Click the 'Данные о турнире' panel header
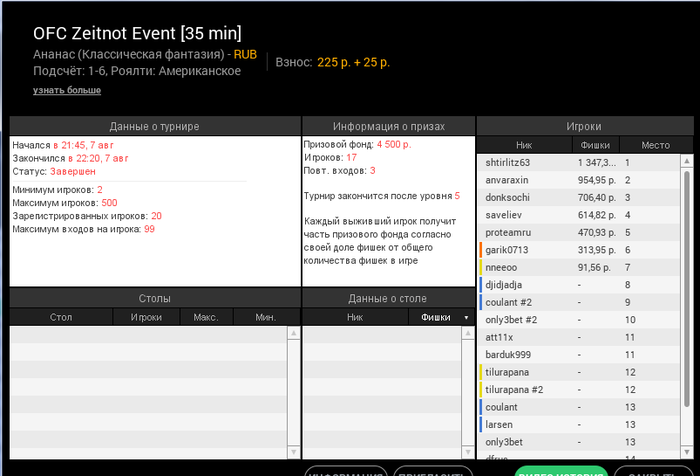 coord(155,126)
